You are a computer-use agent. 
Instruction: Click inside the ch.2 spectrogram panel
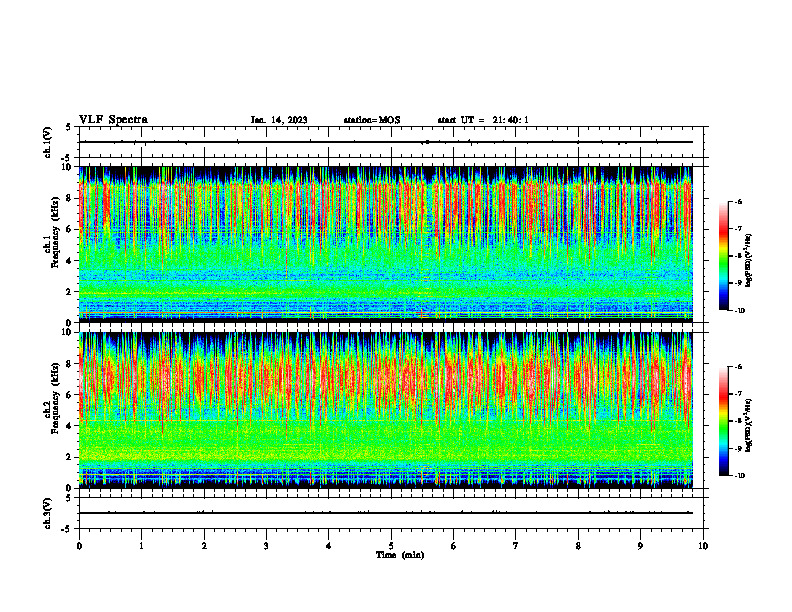click(385, 410)
